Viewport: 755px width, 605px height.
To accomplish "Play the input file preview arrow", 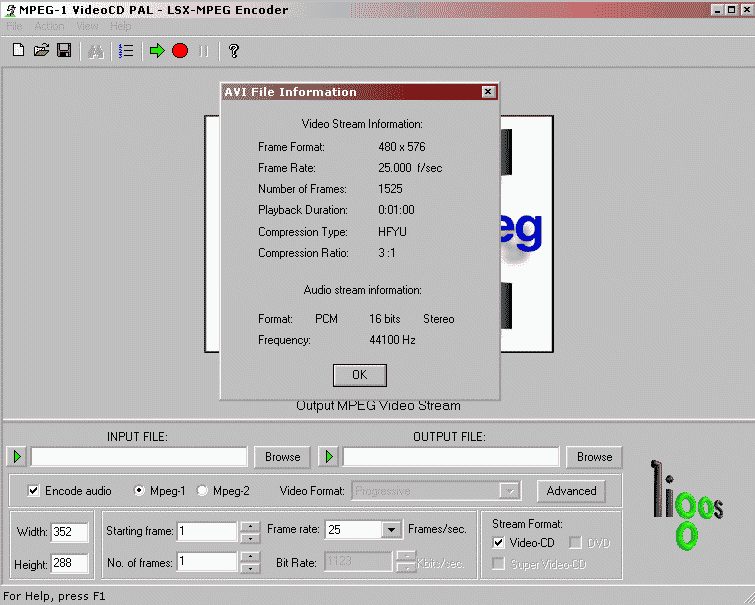I will point(17,456).
